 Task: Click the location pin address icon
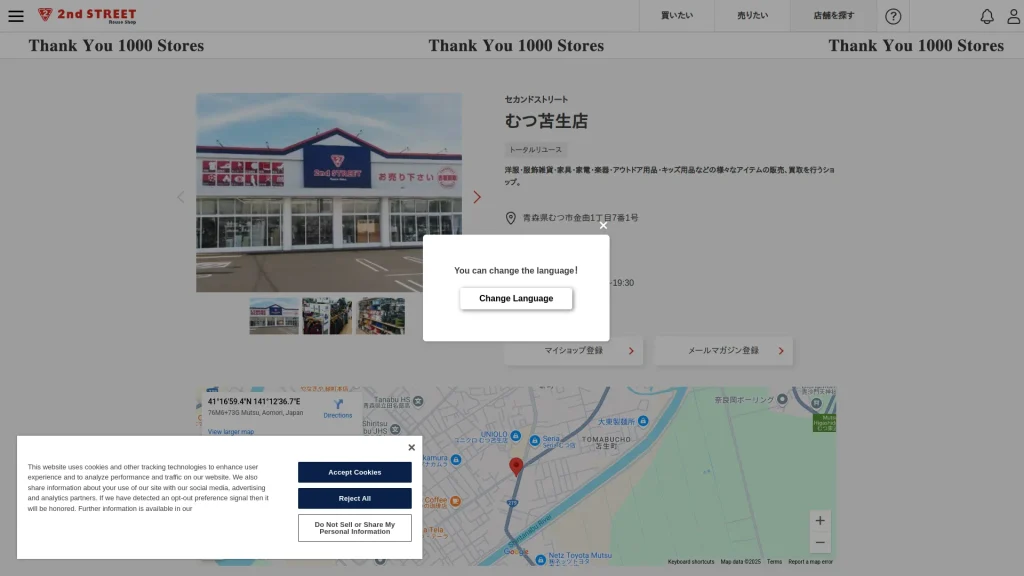click(511, 218)
